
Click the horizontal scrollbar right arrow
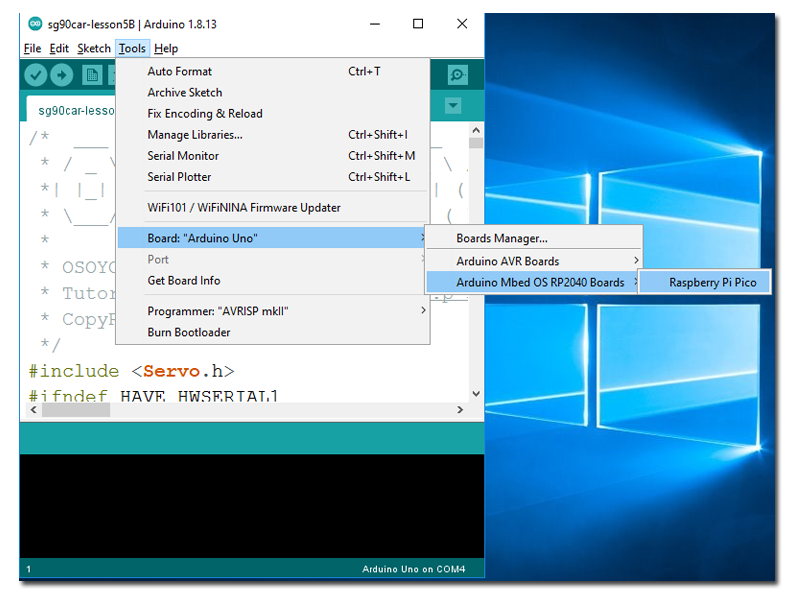coord(460,410)
